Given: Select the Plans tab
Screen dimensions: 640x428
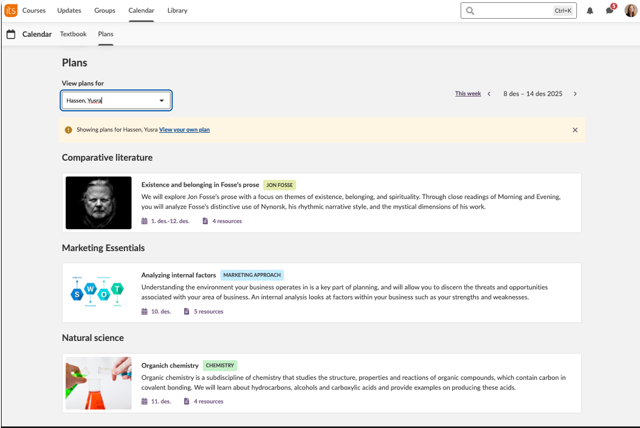Looking at the screenshot, I should (106, 34).
